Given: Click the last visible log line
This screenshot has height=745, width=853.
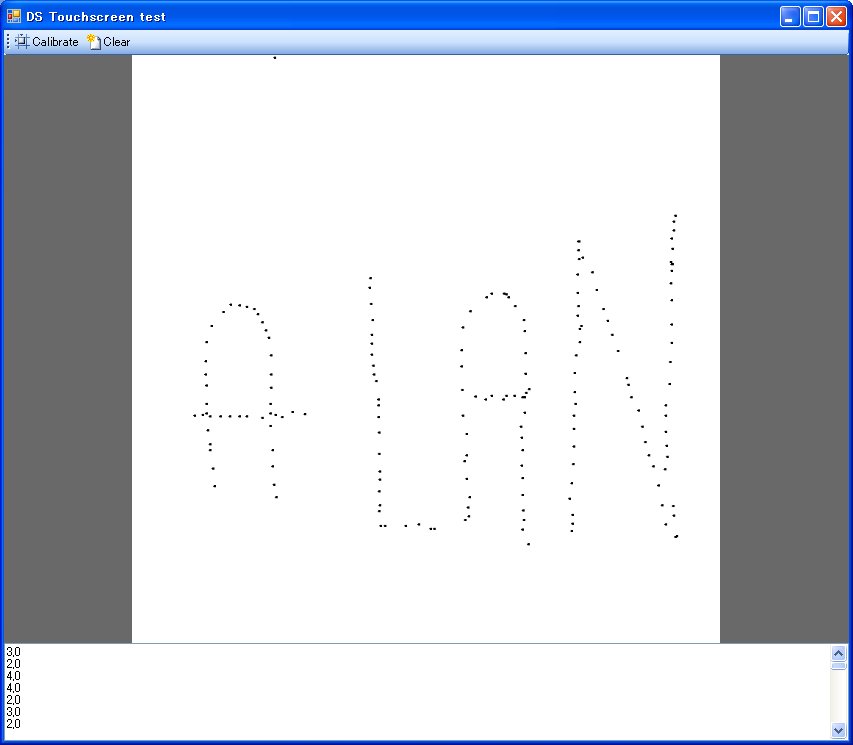Looking at the screenshot, I should tap(13, 724).
